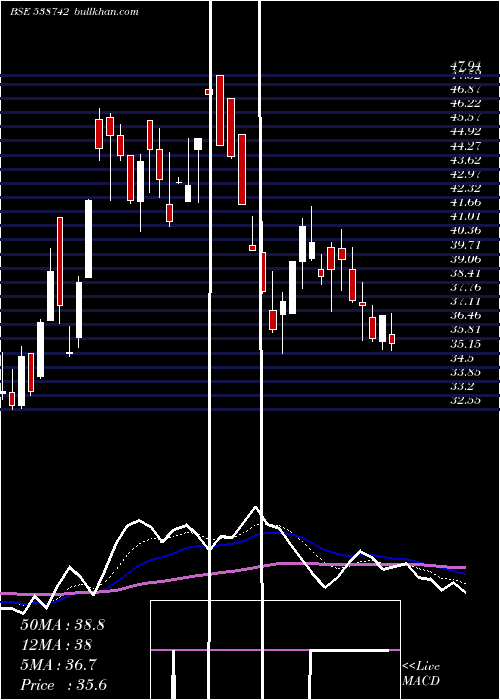
Task: Click the 50MA : 38.8 readout
Action: point(62,625)
